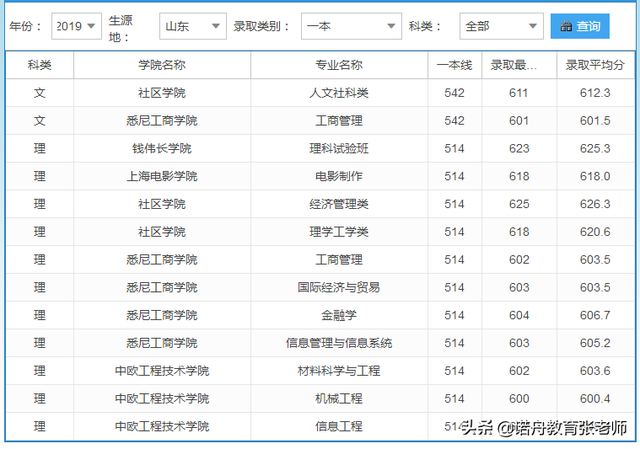The height and width of the screenshot is (449, 640).
Task: Click the average score 625.3
Action: click(x=595, y=149)
